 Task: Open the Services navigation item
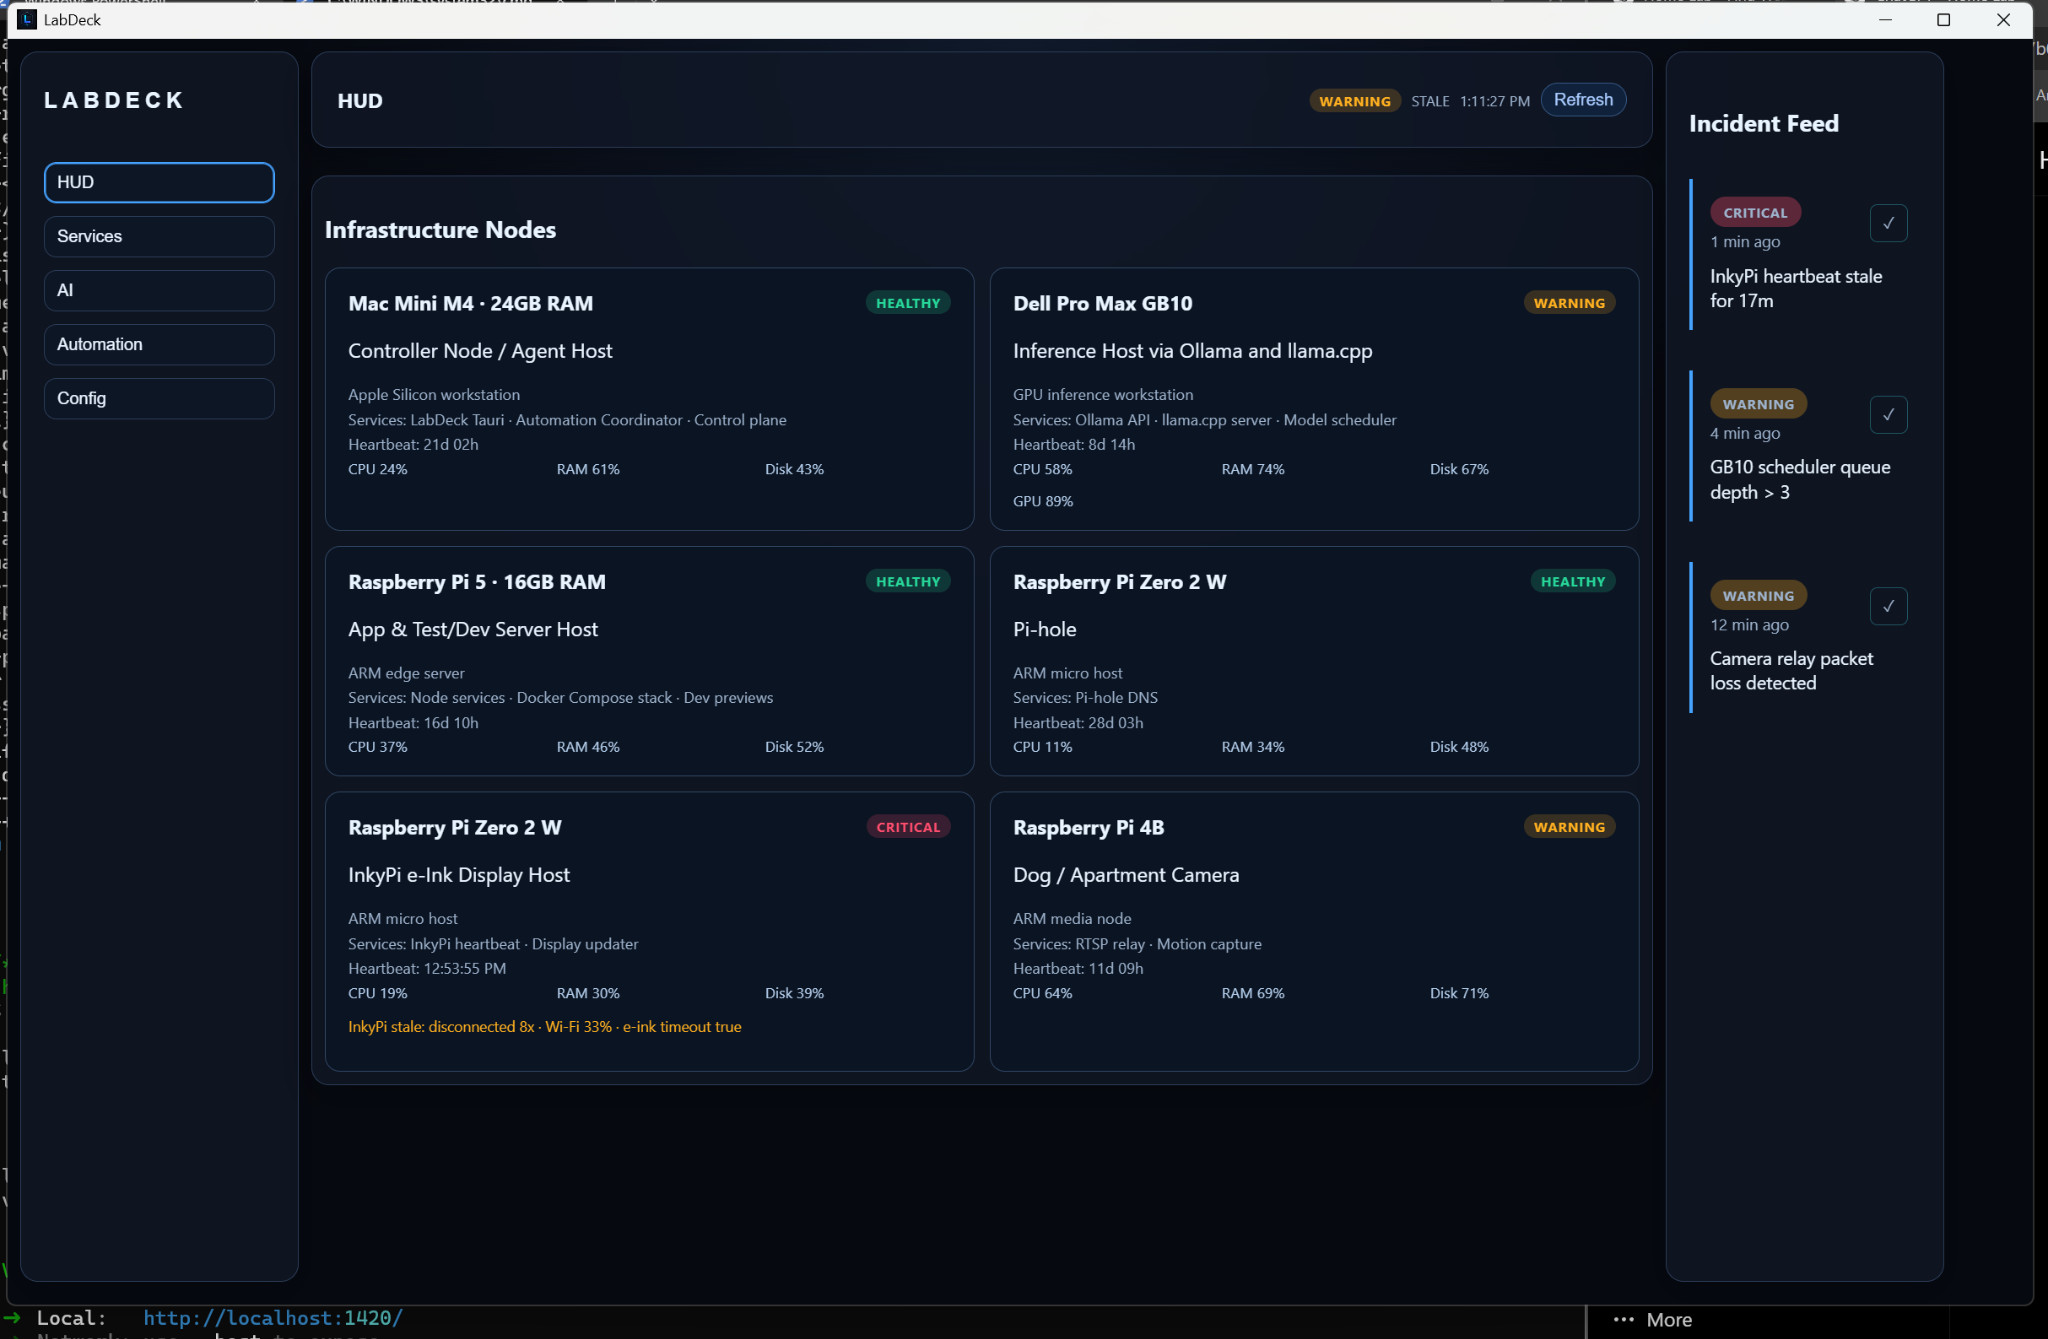159,236
